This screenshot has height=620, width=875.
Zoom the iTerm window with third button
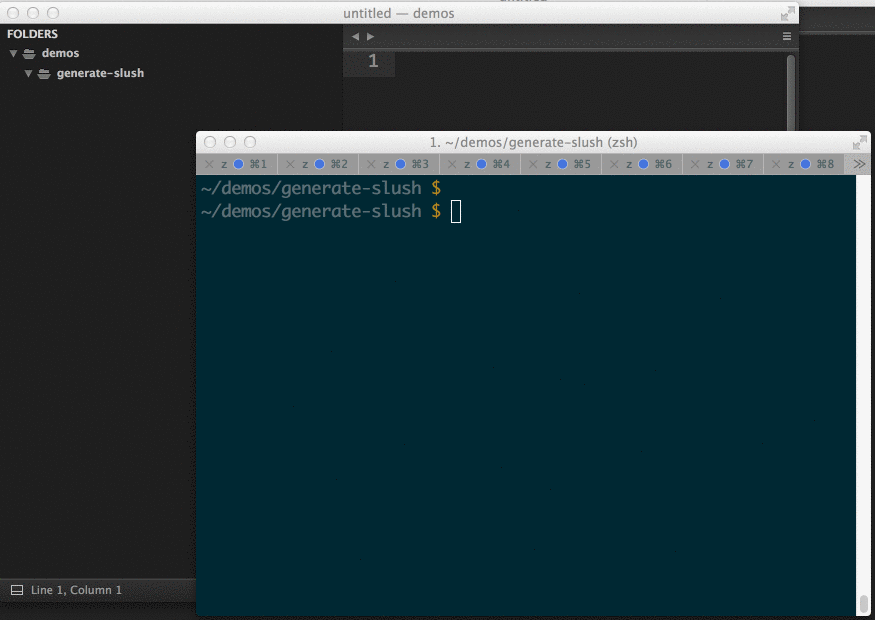pos(250,142)
